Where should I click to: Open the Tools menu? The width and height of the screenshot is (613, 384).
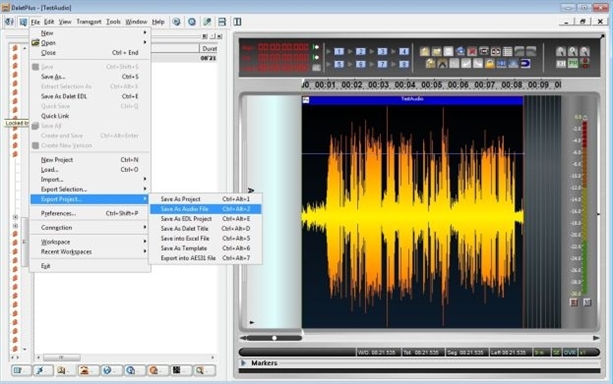click(113, 22)
